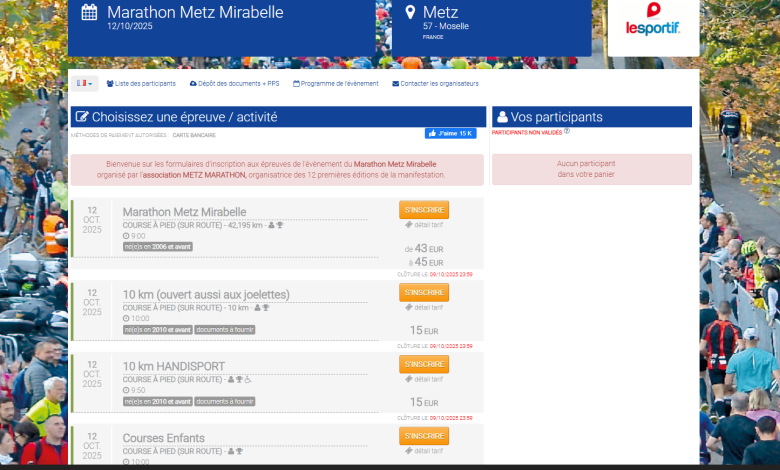Click documents à fournir tag under 10 km HANDISPORT
The width and height of the screenshot is (780, 470).
[225, 401]
